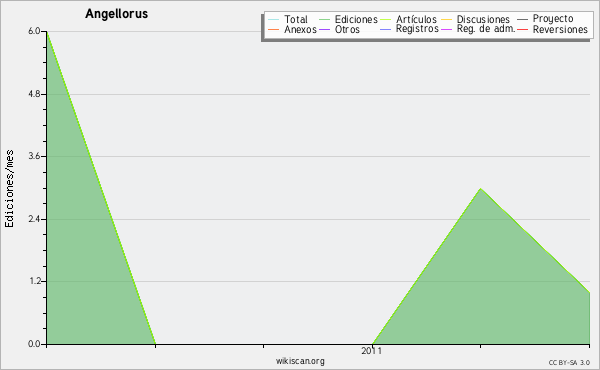Click the Ediciones/mes y-axis title
Screen dimensions: 600x370
pos(9,188)
